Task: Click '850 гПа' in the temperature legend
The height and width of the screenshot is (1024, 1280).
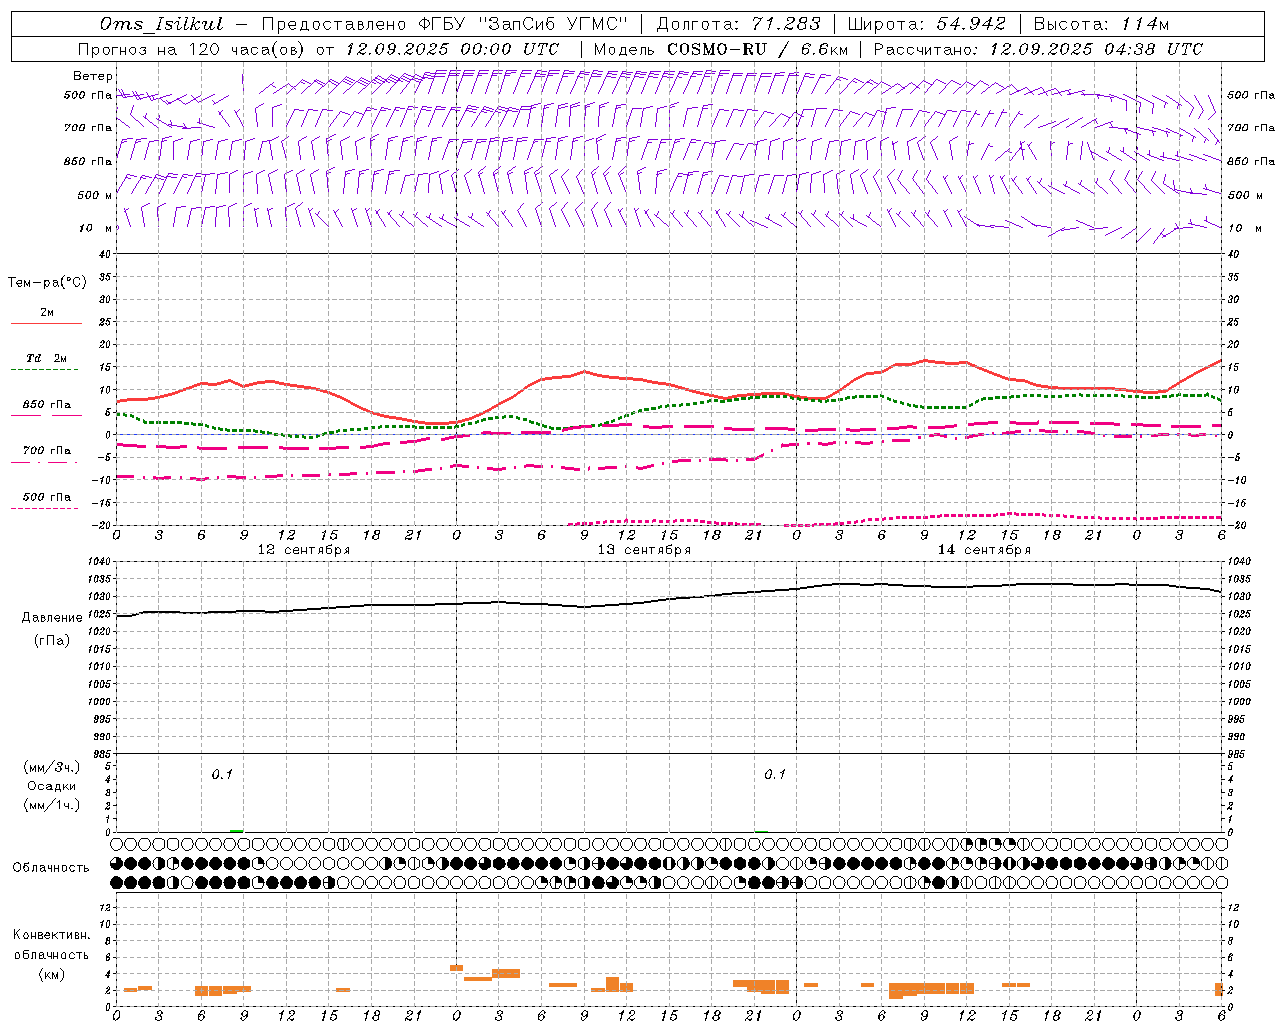Action: coord(47,405)
